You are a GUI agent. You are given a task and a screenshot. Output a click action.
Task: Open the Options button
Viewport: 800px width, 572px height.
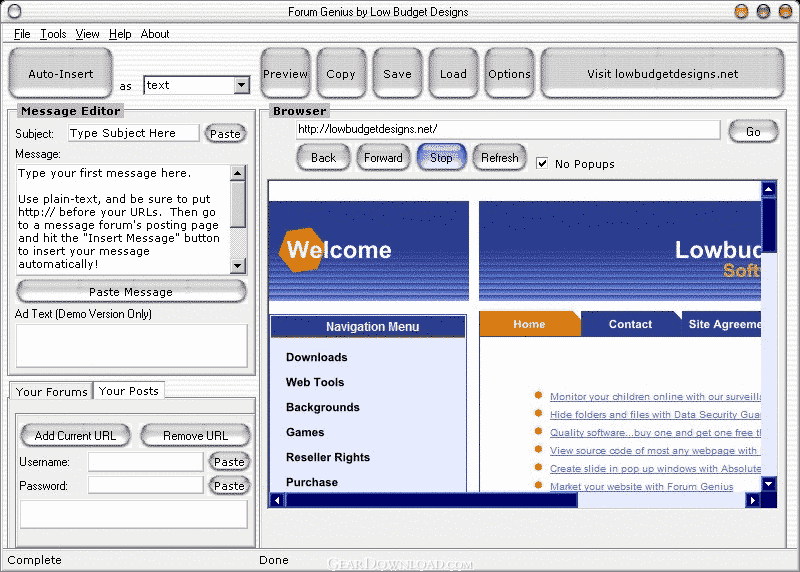509,73
